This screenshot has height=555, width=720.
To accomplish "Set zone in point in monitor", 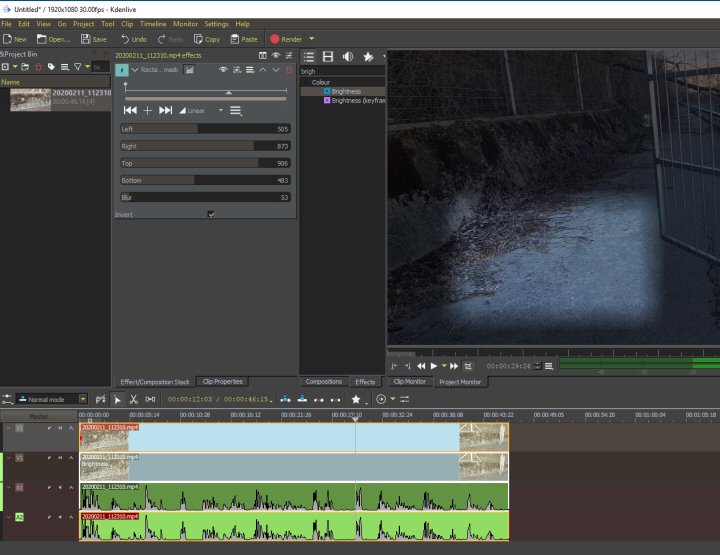I will [x=394, y=366].
